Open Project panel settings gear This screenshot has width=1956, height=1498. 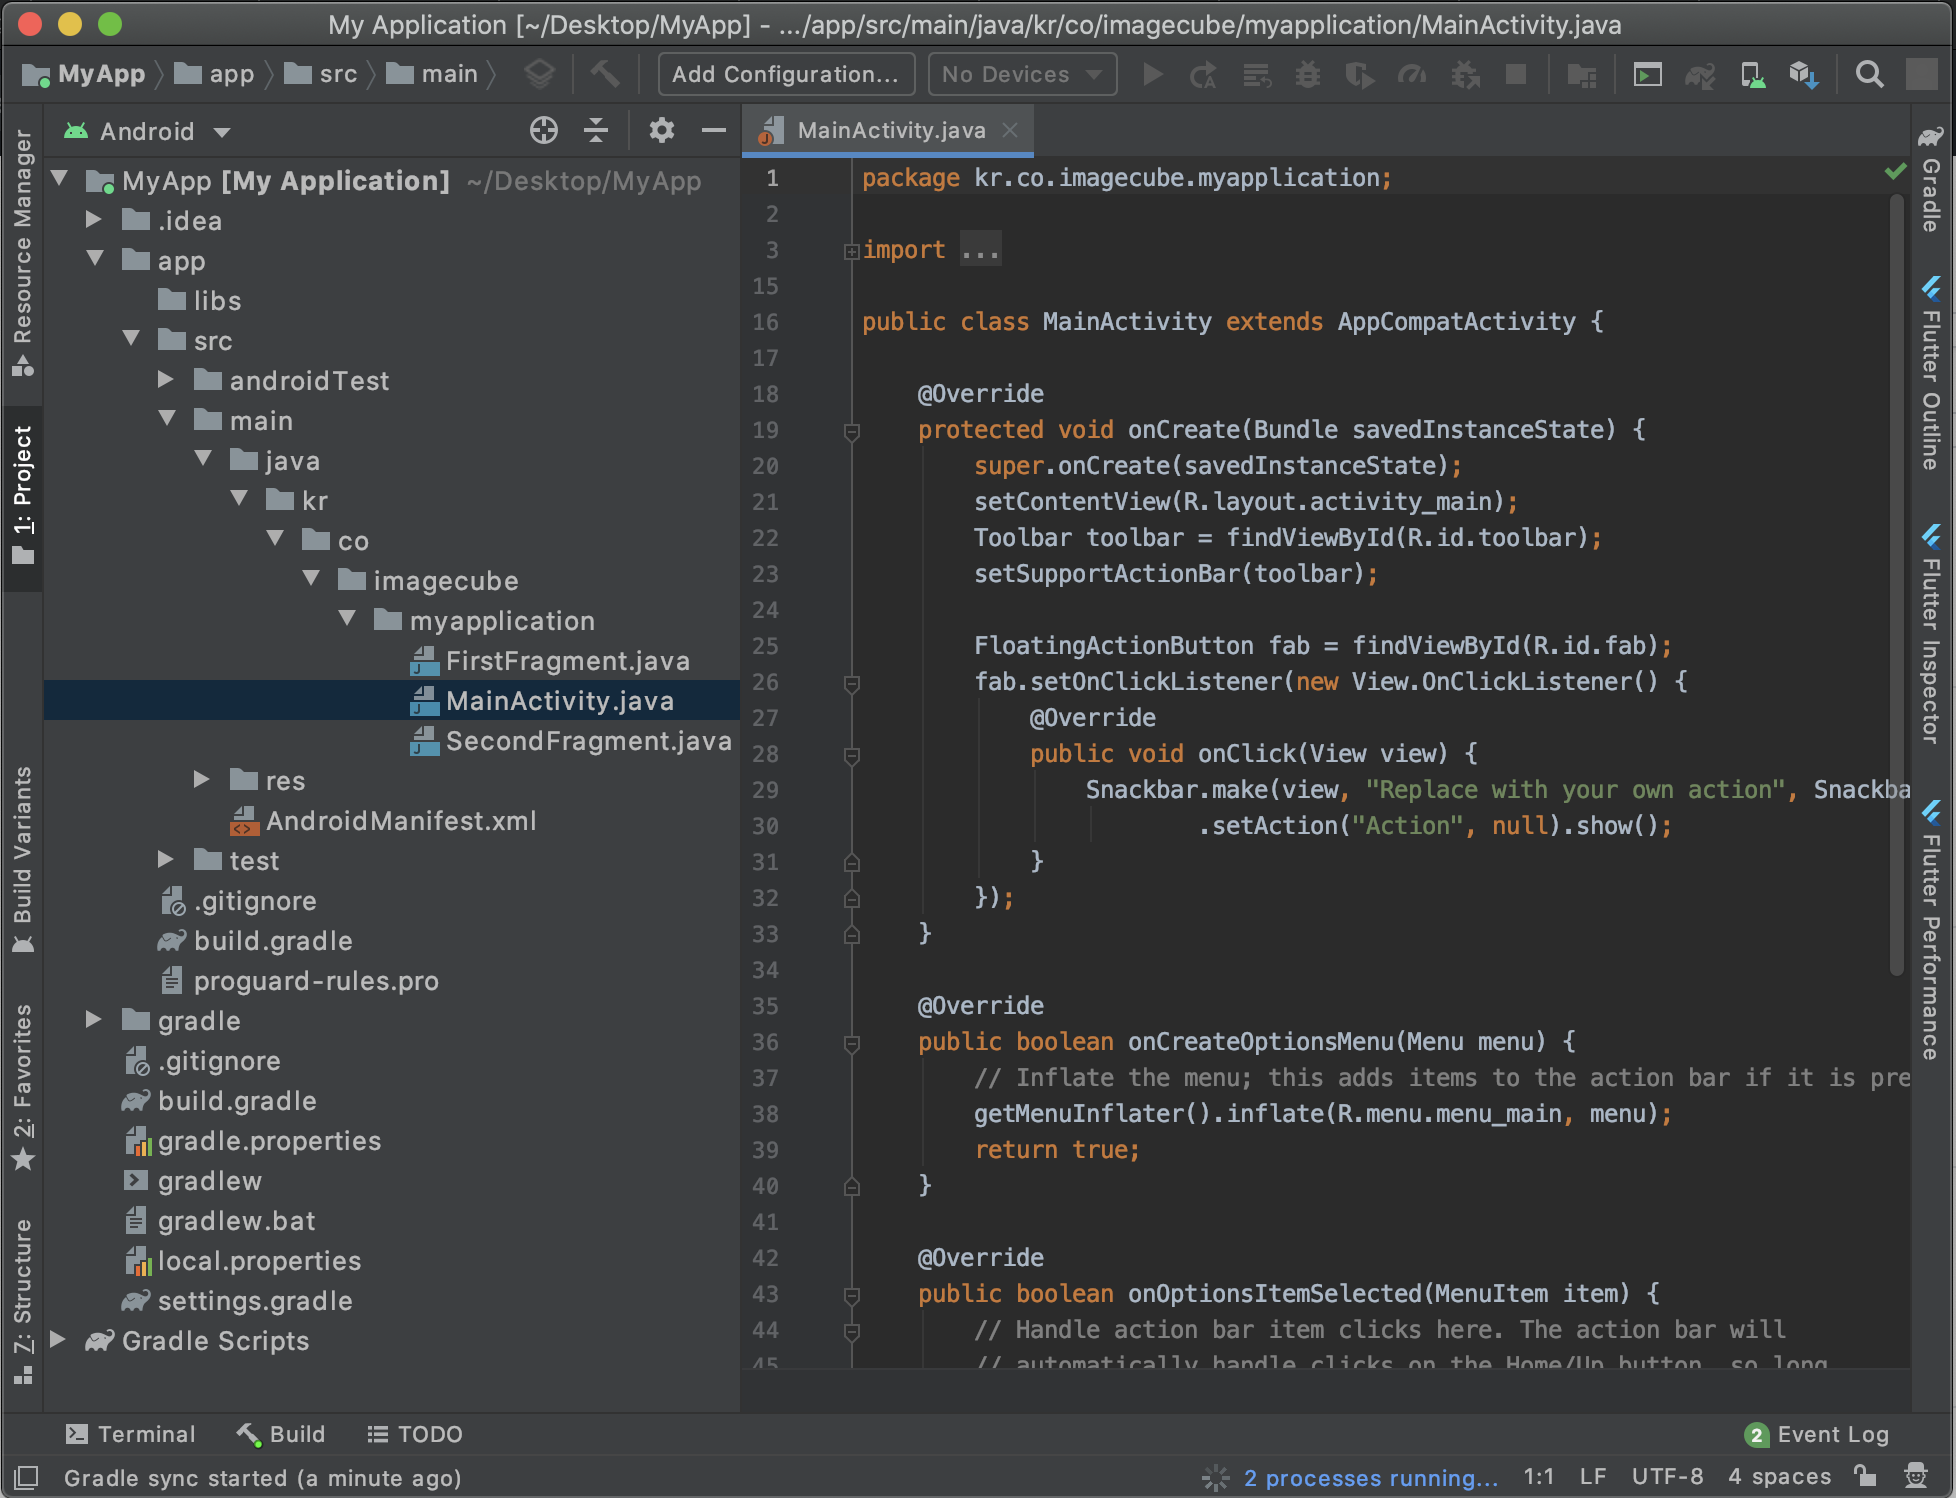(x=661, y=131)
